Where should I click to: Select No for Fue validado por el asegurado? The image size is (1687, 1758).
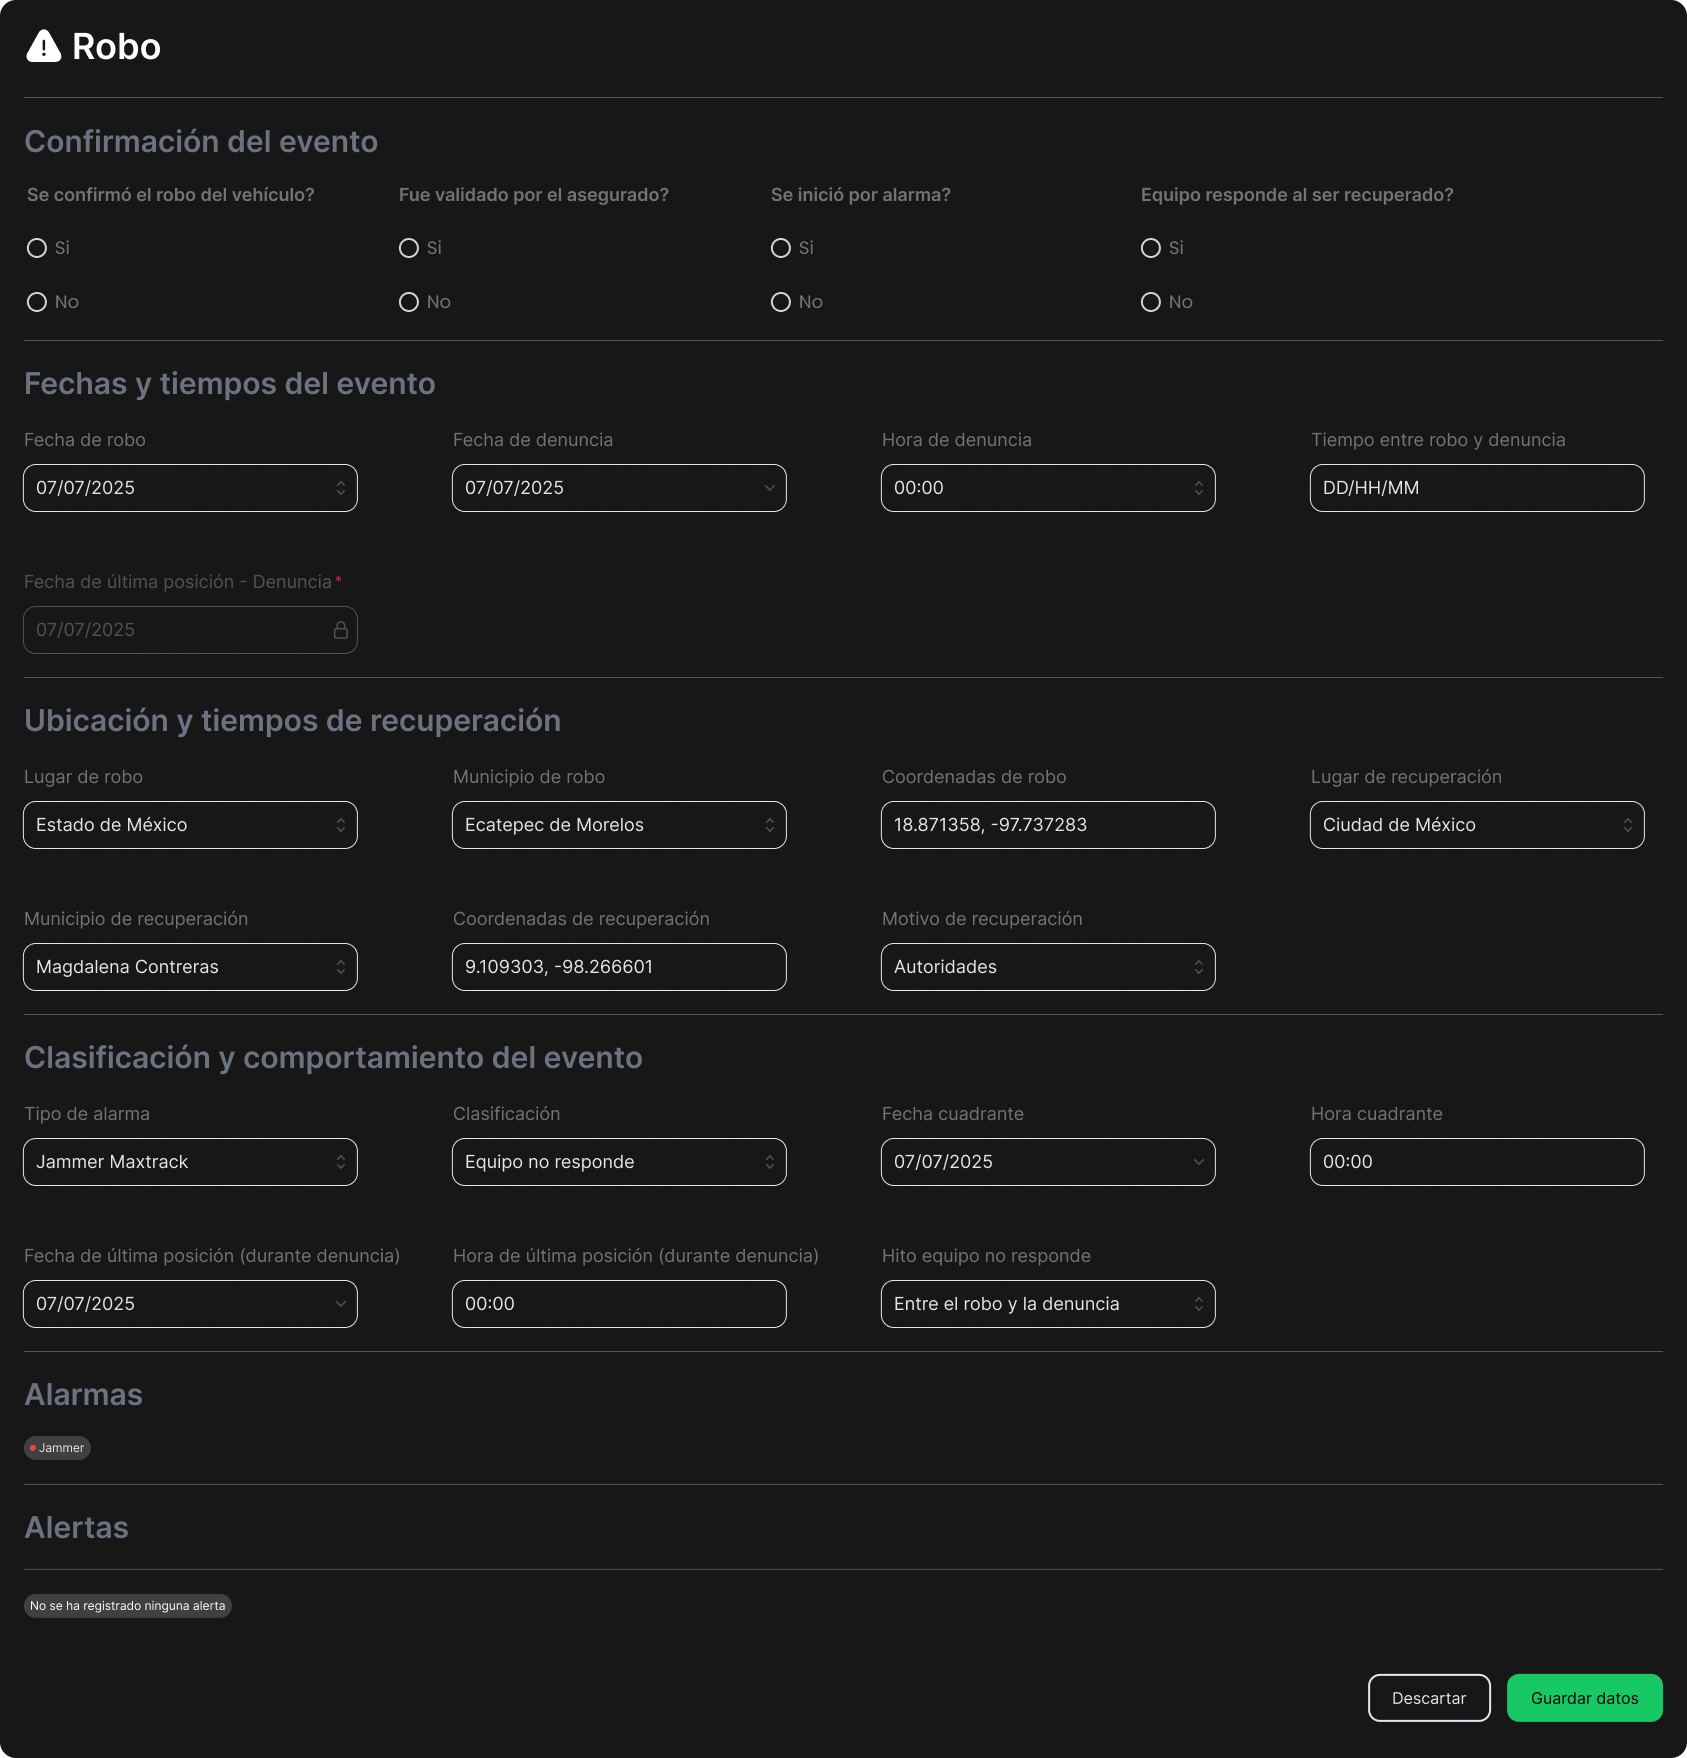(x=409, y=302)
